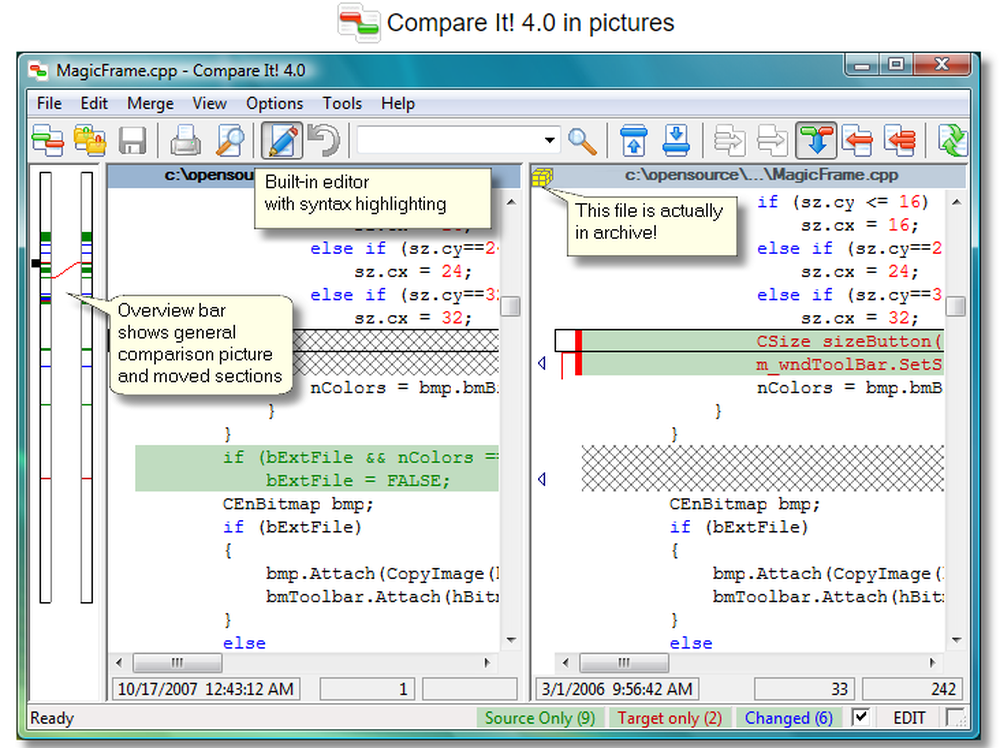1000x748 pixels.
Task: Click left pane scroll-down arrow
Action: pyautogui.click(x=511, y=640)
